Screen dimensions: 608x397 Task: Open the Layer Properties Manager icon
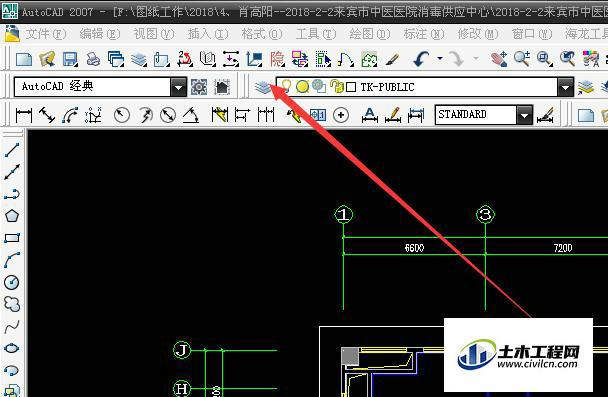263,87
